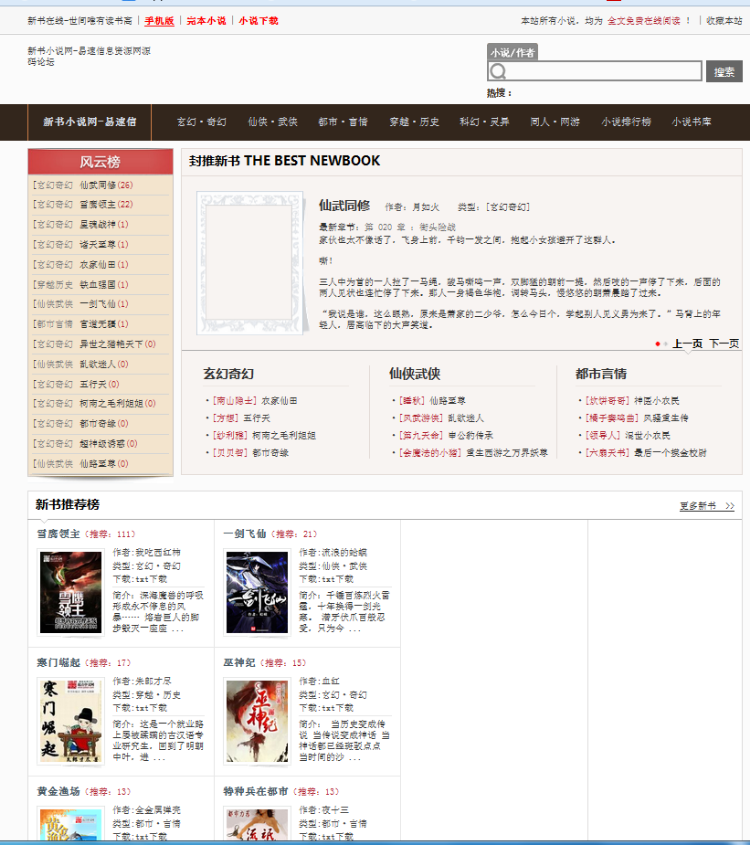Open 小说排行榜 in the nav bar
750x845 pixels.
tap(626, 122)
